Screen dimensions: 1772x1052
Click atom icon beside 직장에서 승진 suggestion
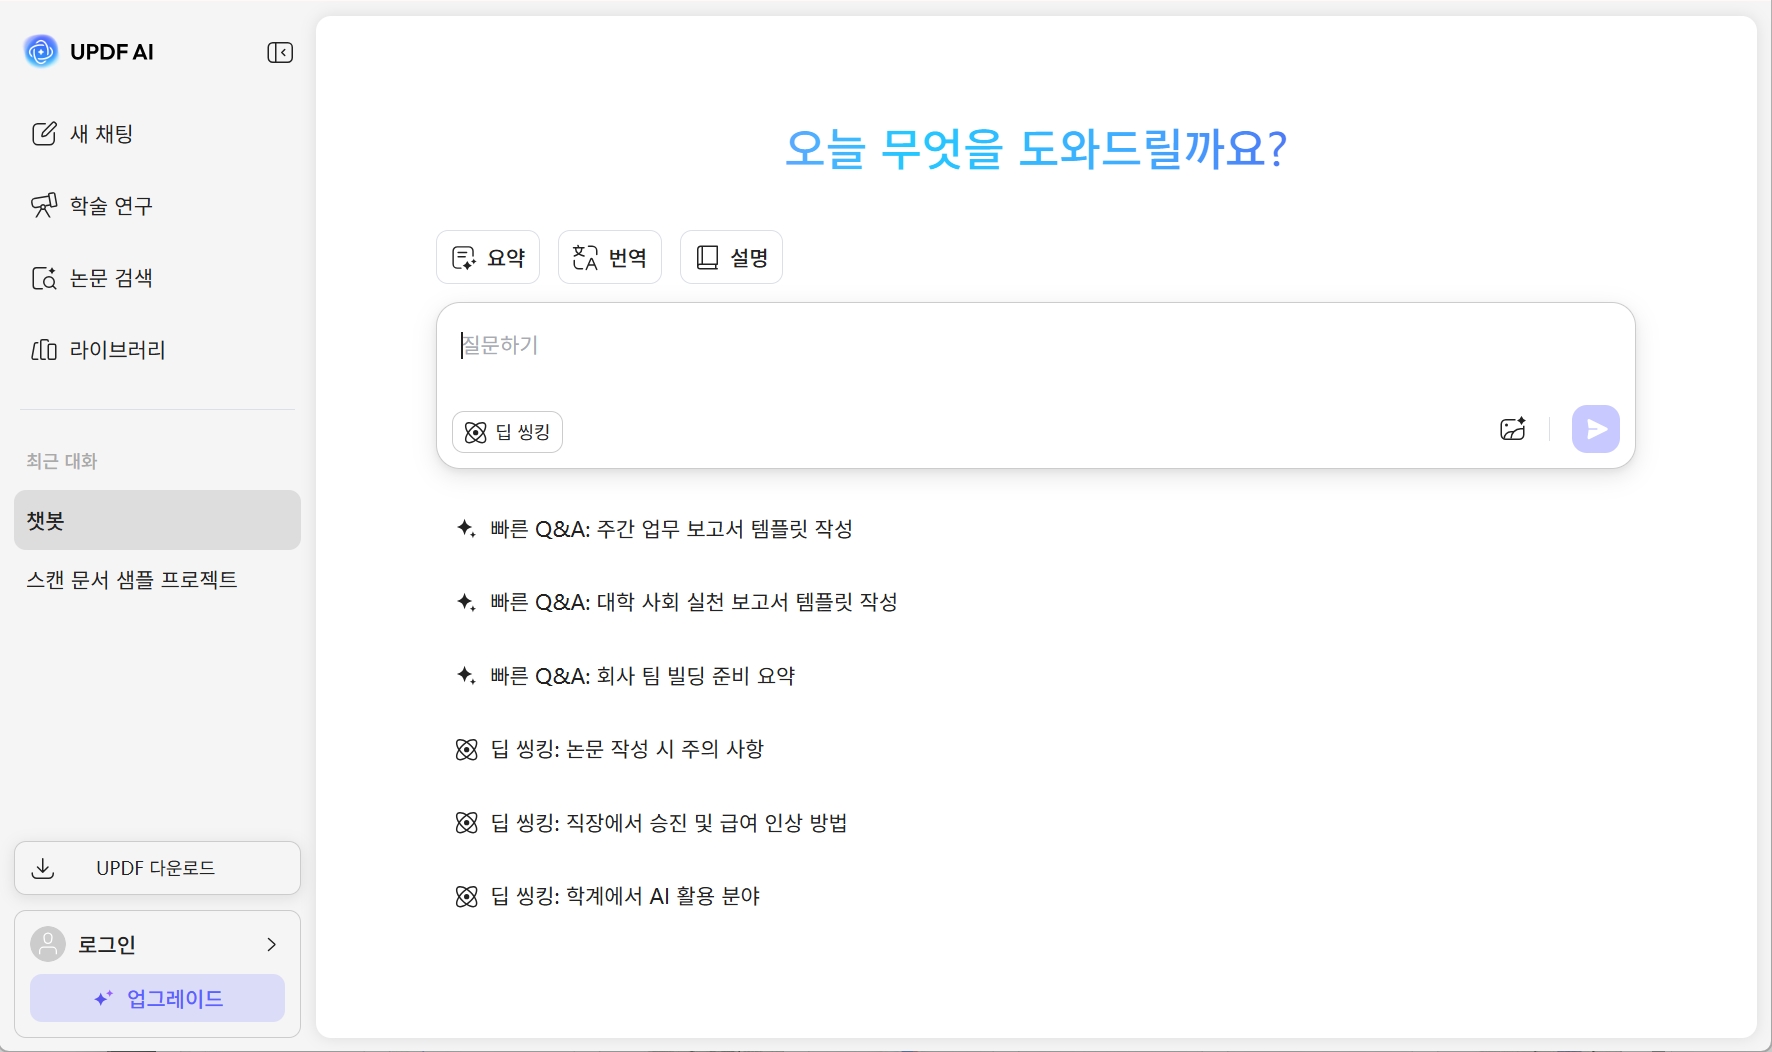click(x=467, y=823)
